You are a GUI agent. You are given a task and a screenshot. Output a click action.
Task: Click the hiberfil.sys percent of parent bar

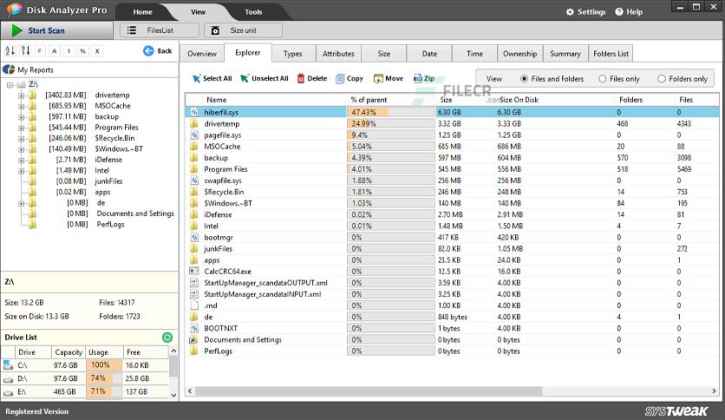click(390, 112)
